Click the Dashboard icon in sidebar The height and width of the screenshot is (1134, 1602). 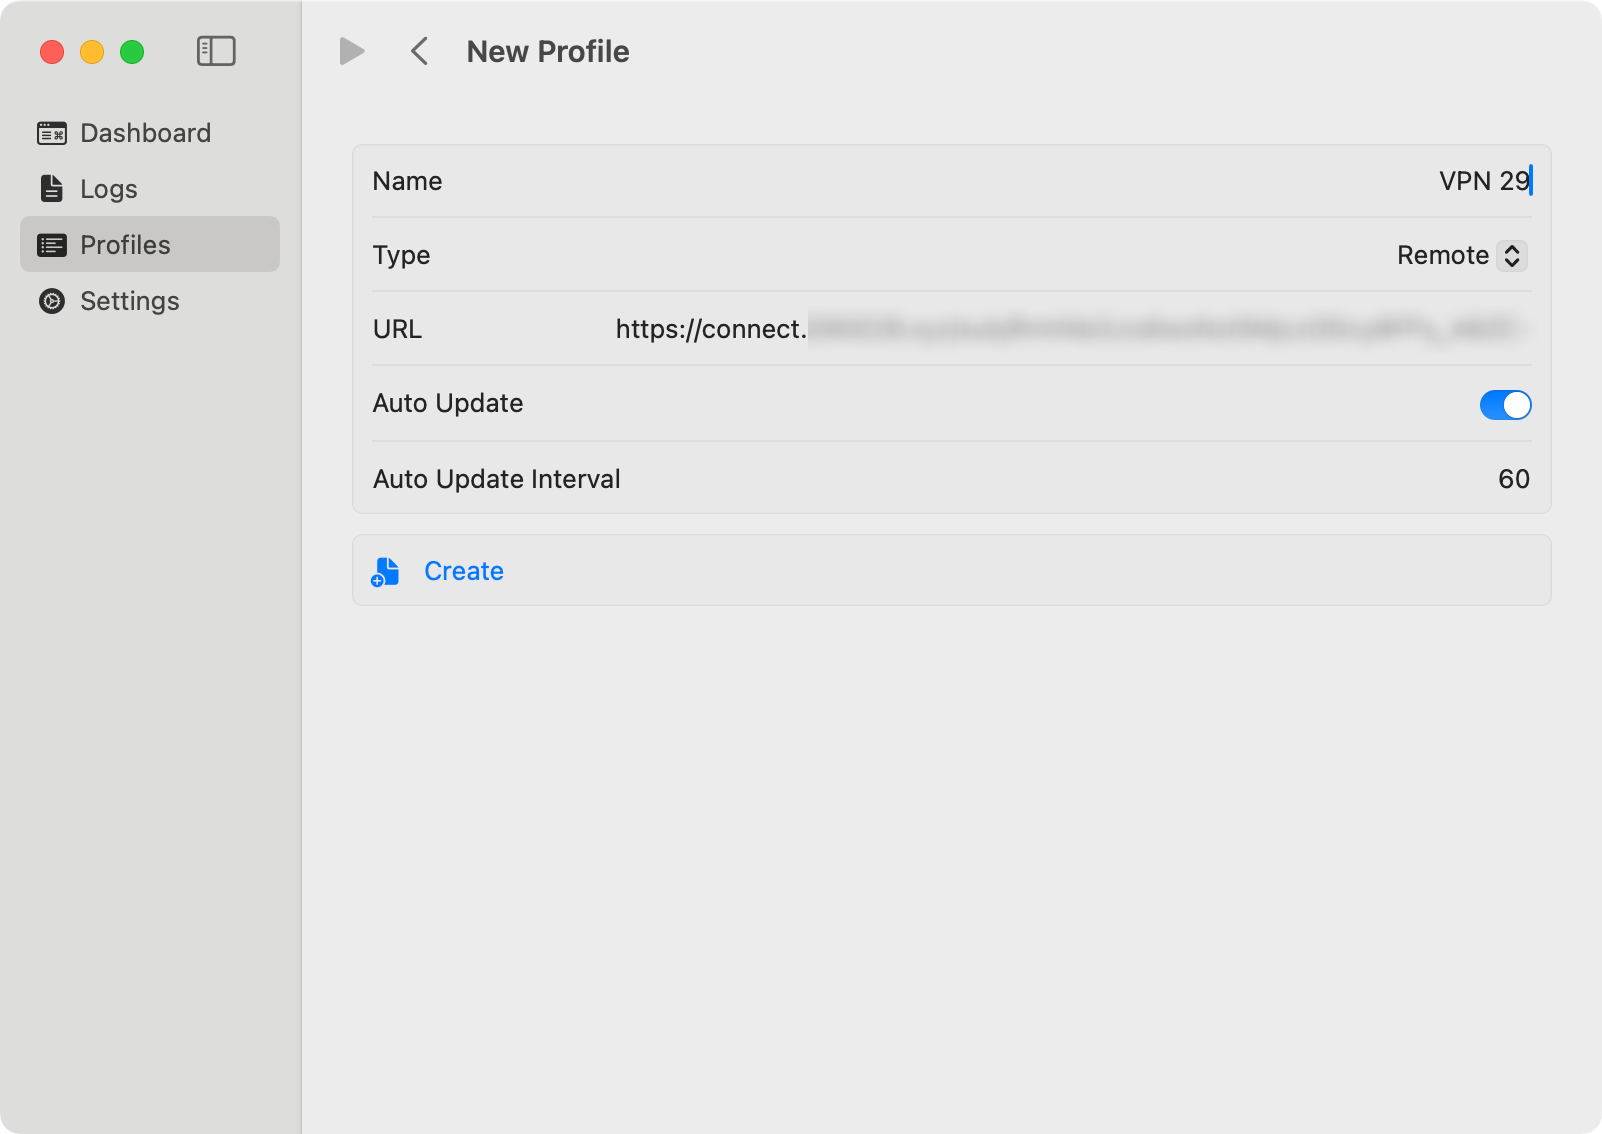click(x=52, y=133)
